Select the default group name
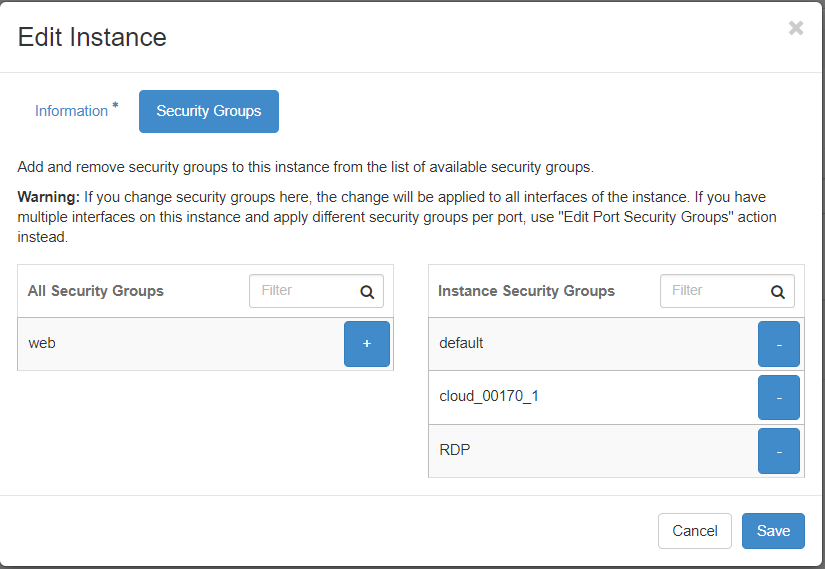The height and width of the screenshot is (569, 825). click(x=461, y=343)
